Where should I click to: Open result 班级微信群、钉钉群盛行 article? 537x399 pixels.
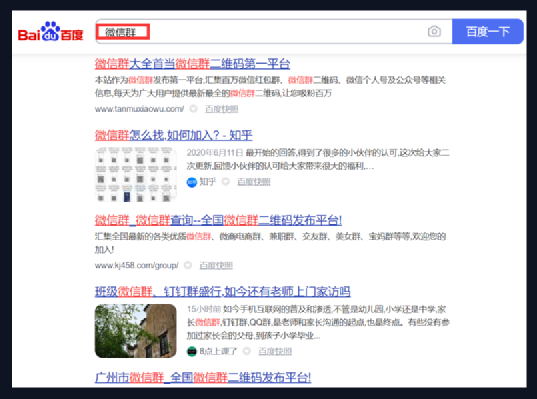[x=223, y=292]
